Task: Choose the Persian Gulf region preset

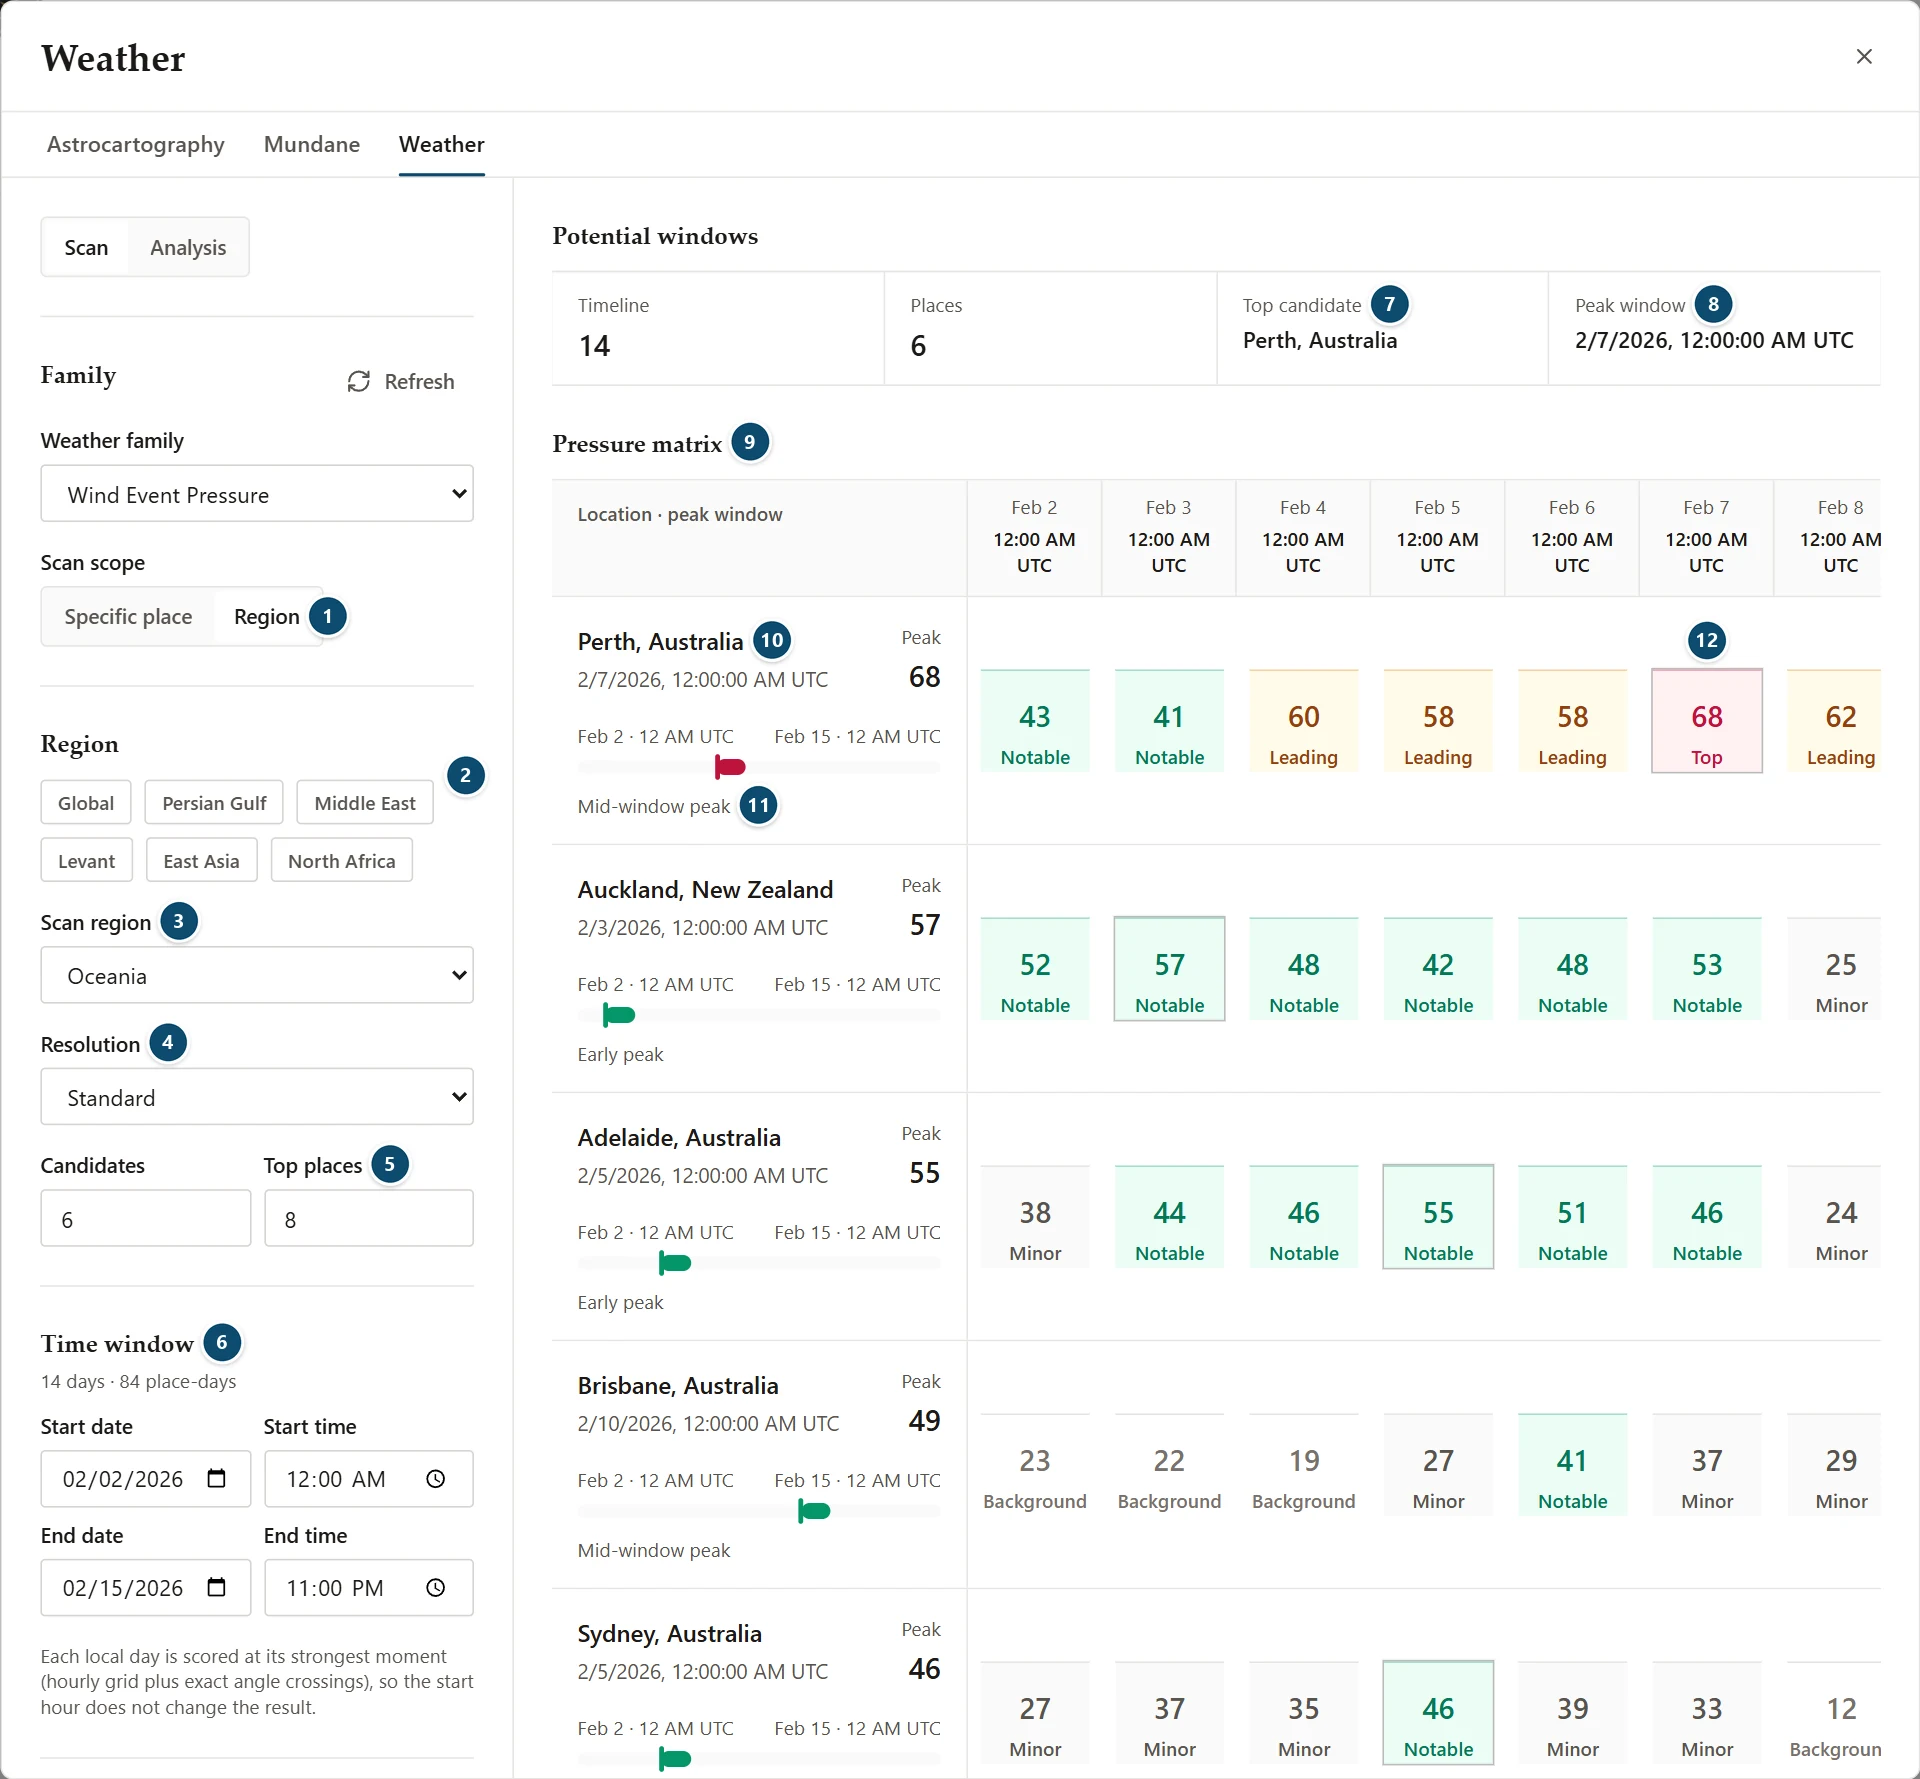Action: point(214,803)
